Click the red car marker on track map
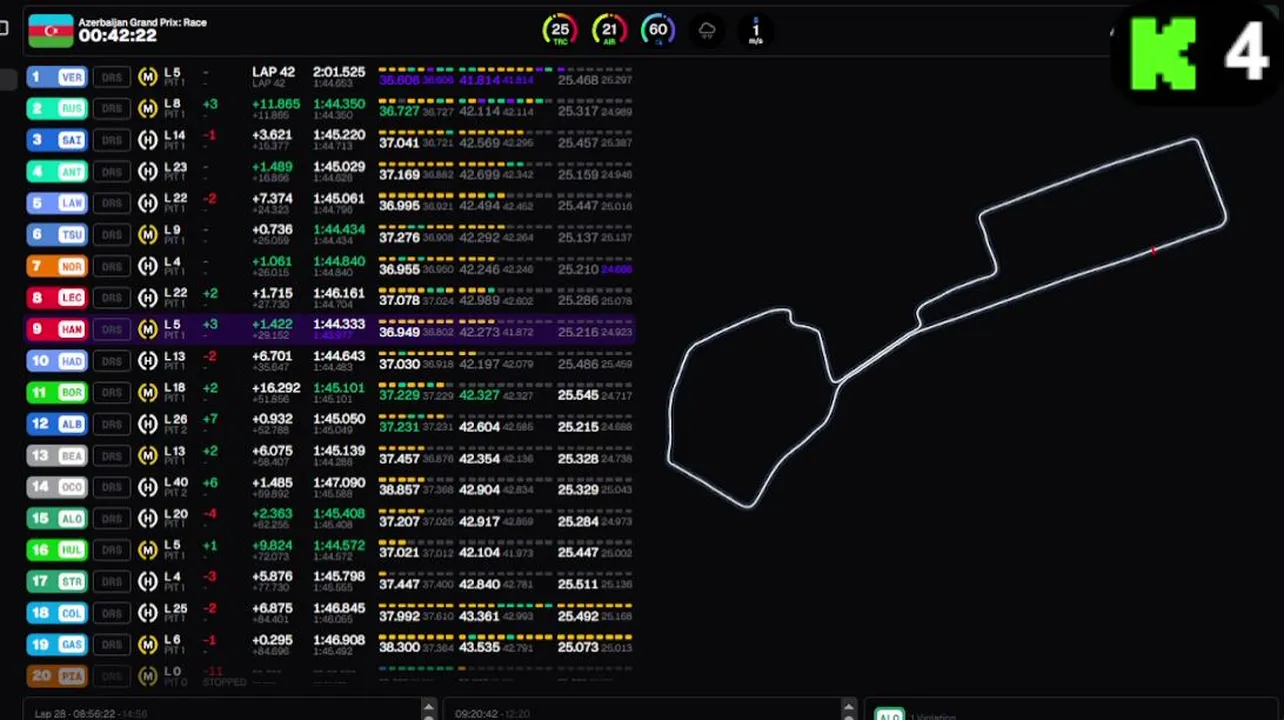The width and height of the screenshot is (1284, 720). pyautogui.click(x=1154, y=251)
